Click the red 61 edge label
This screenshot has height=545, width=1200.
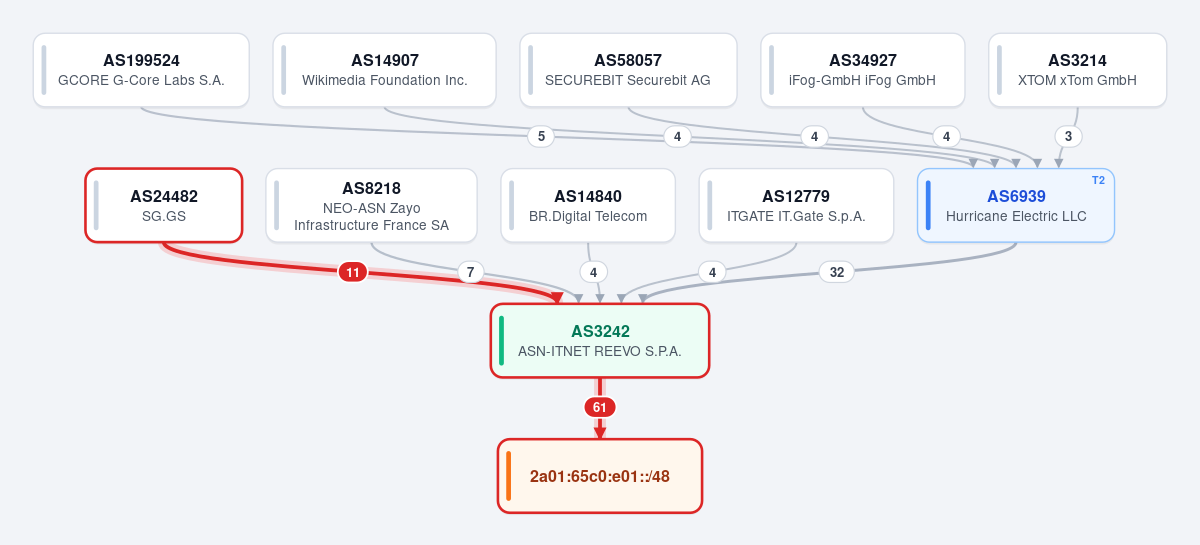coord(600,407)
